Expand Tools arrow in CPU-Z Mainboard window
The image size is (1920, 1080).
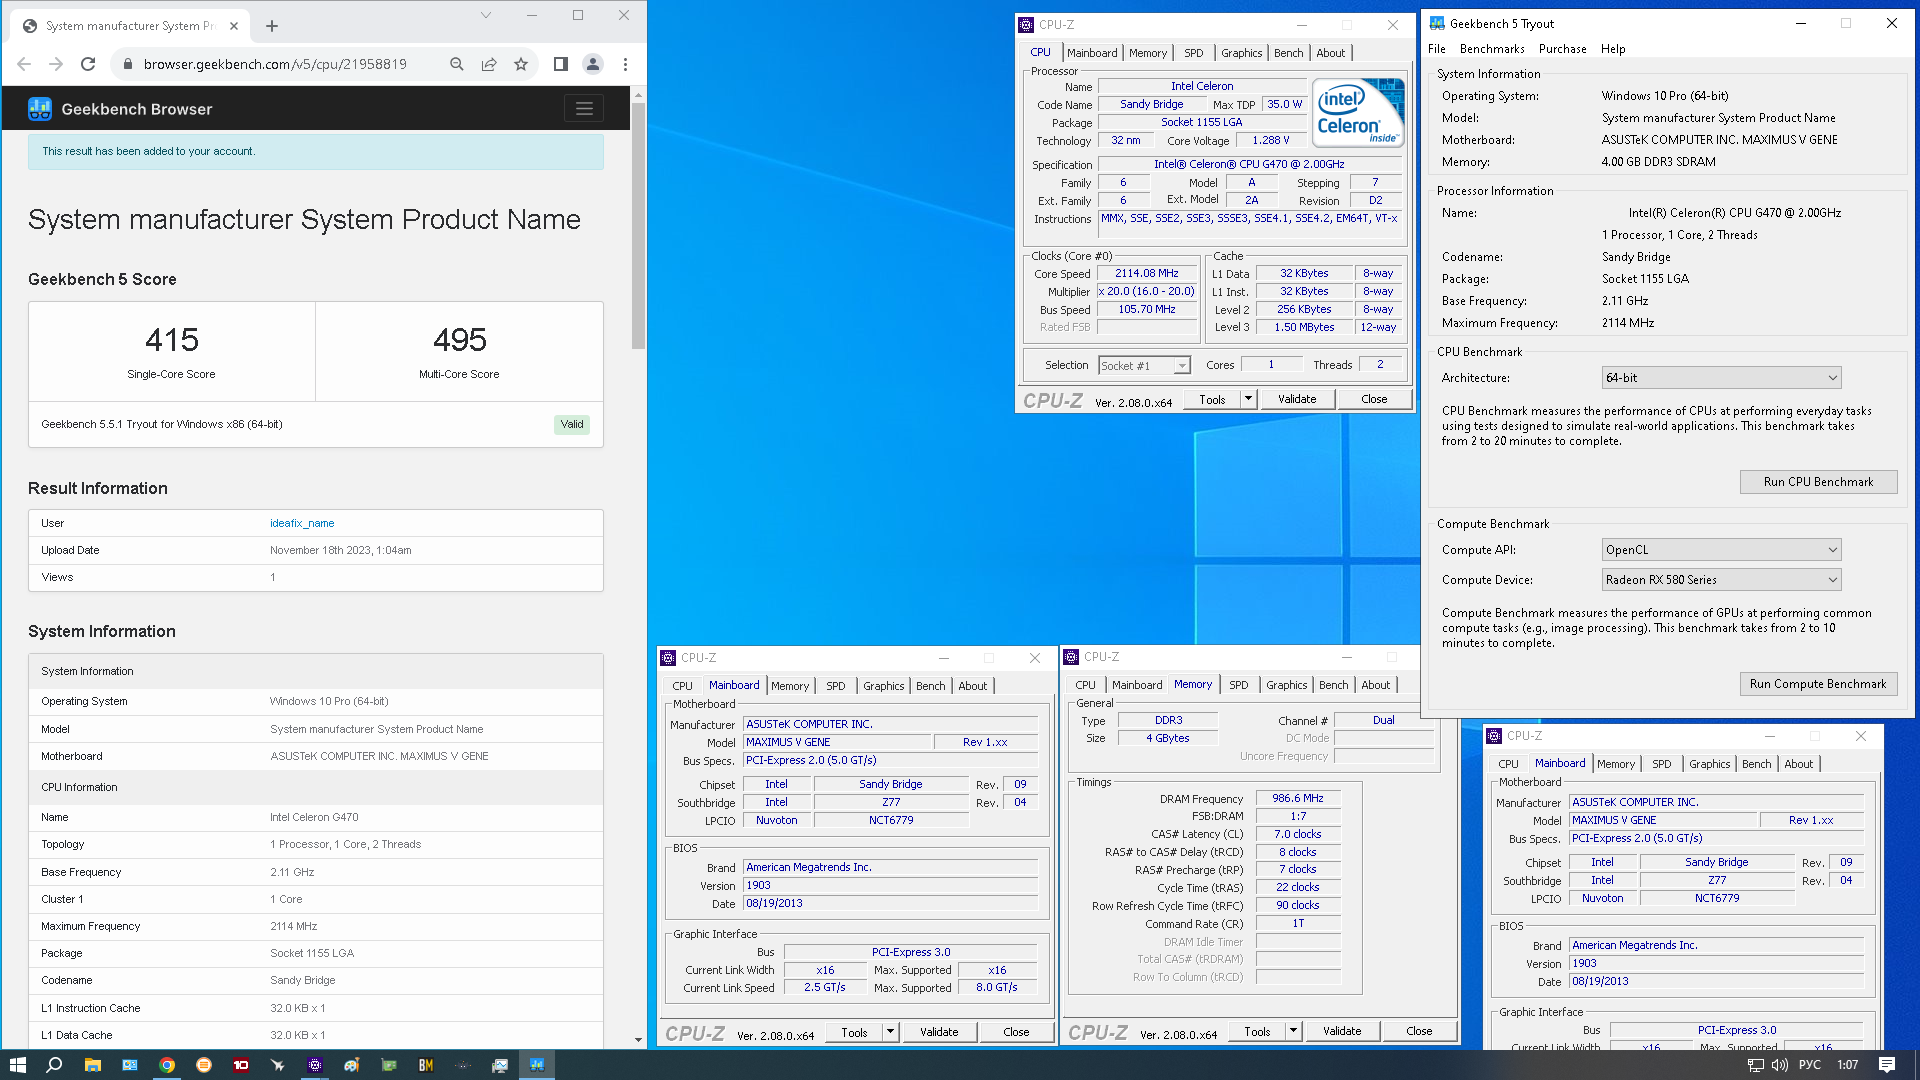click(890, 1032)
